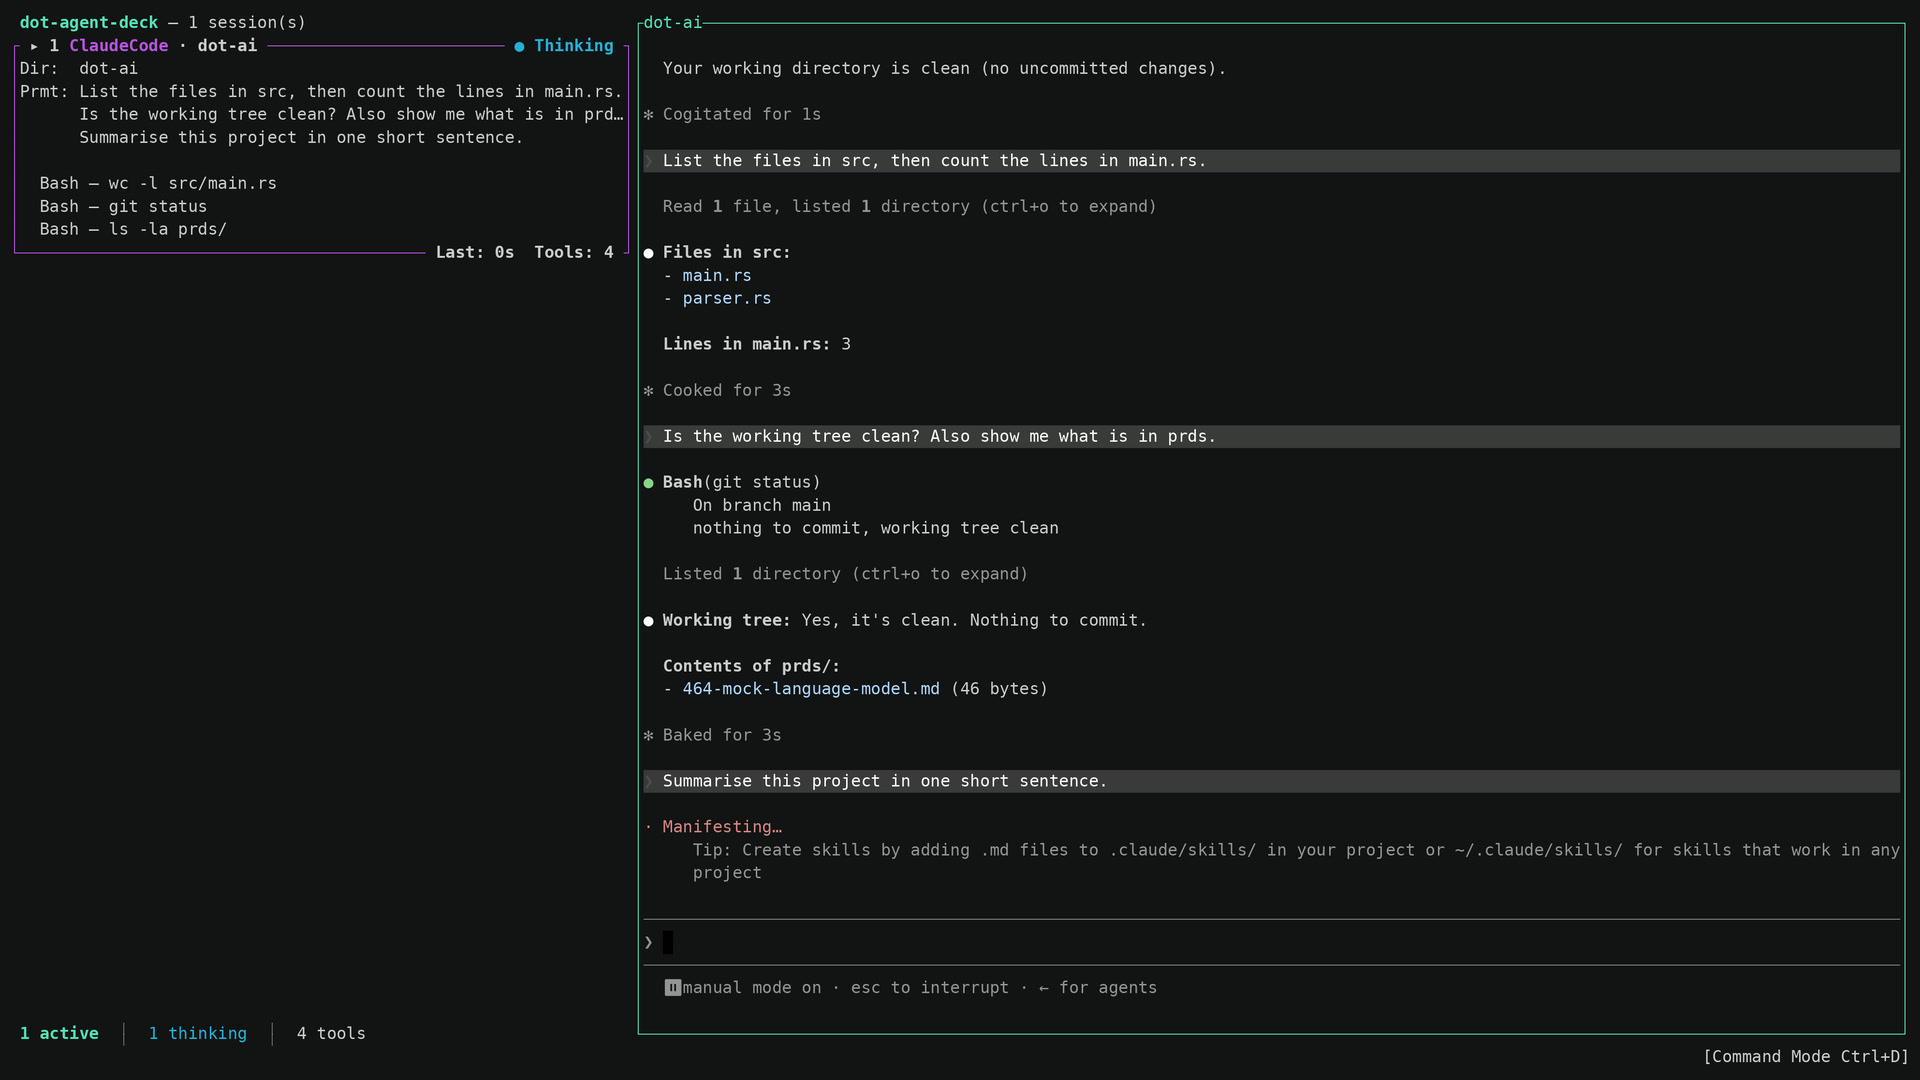This screenshot has height=1080, width=1920.
Task: Click the 'Prmt:' label in session card
Action: click(x=44, y=92)
